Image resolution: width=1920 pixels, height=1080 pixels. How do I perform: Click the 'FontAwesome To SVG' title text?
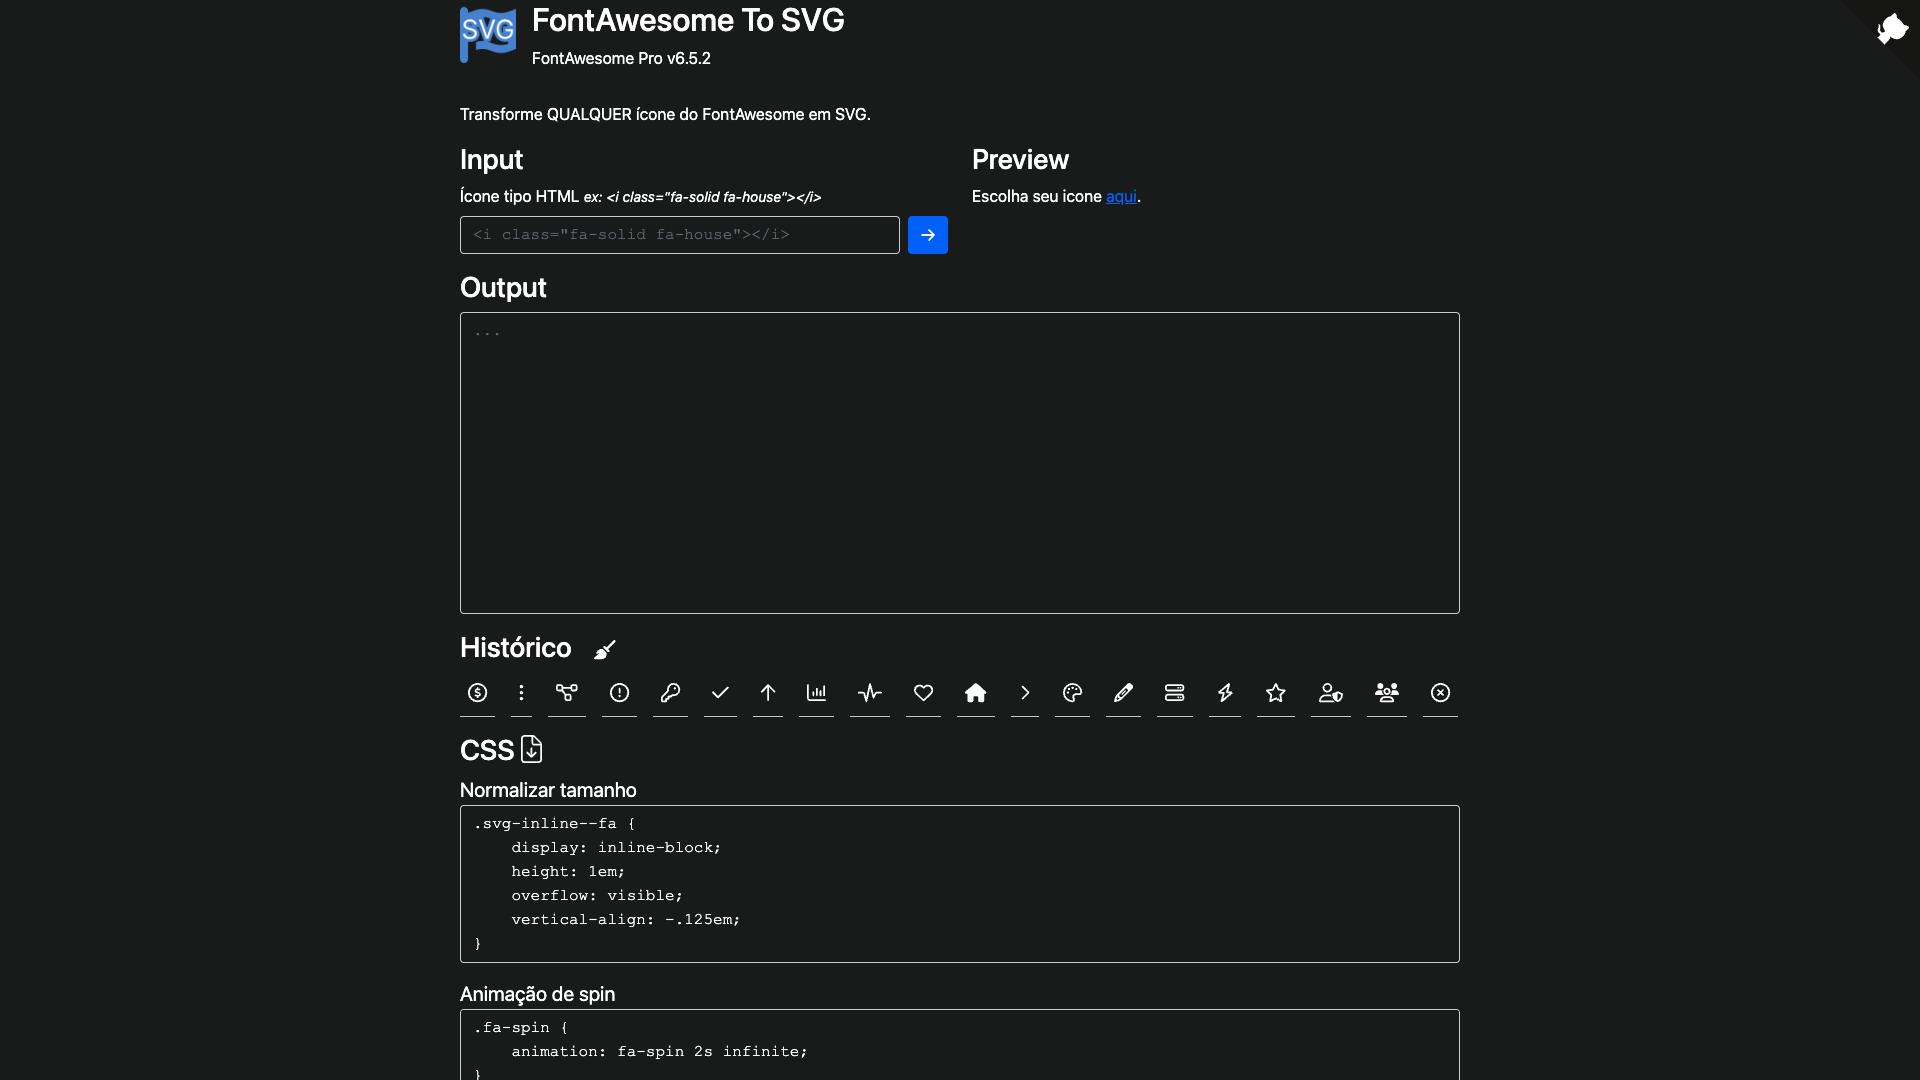(688, 20)
